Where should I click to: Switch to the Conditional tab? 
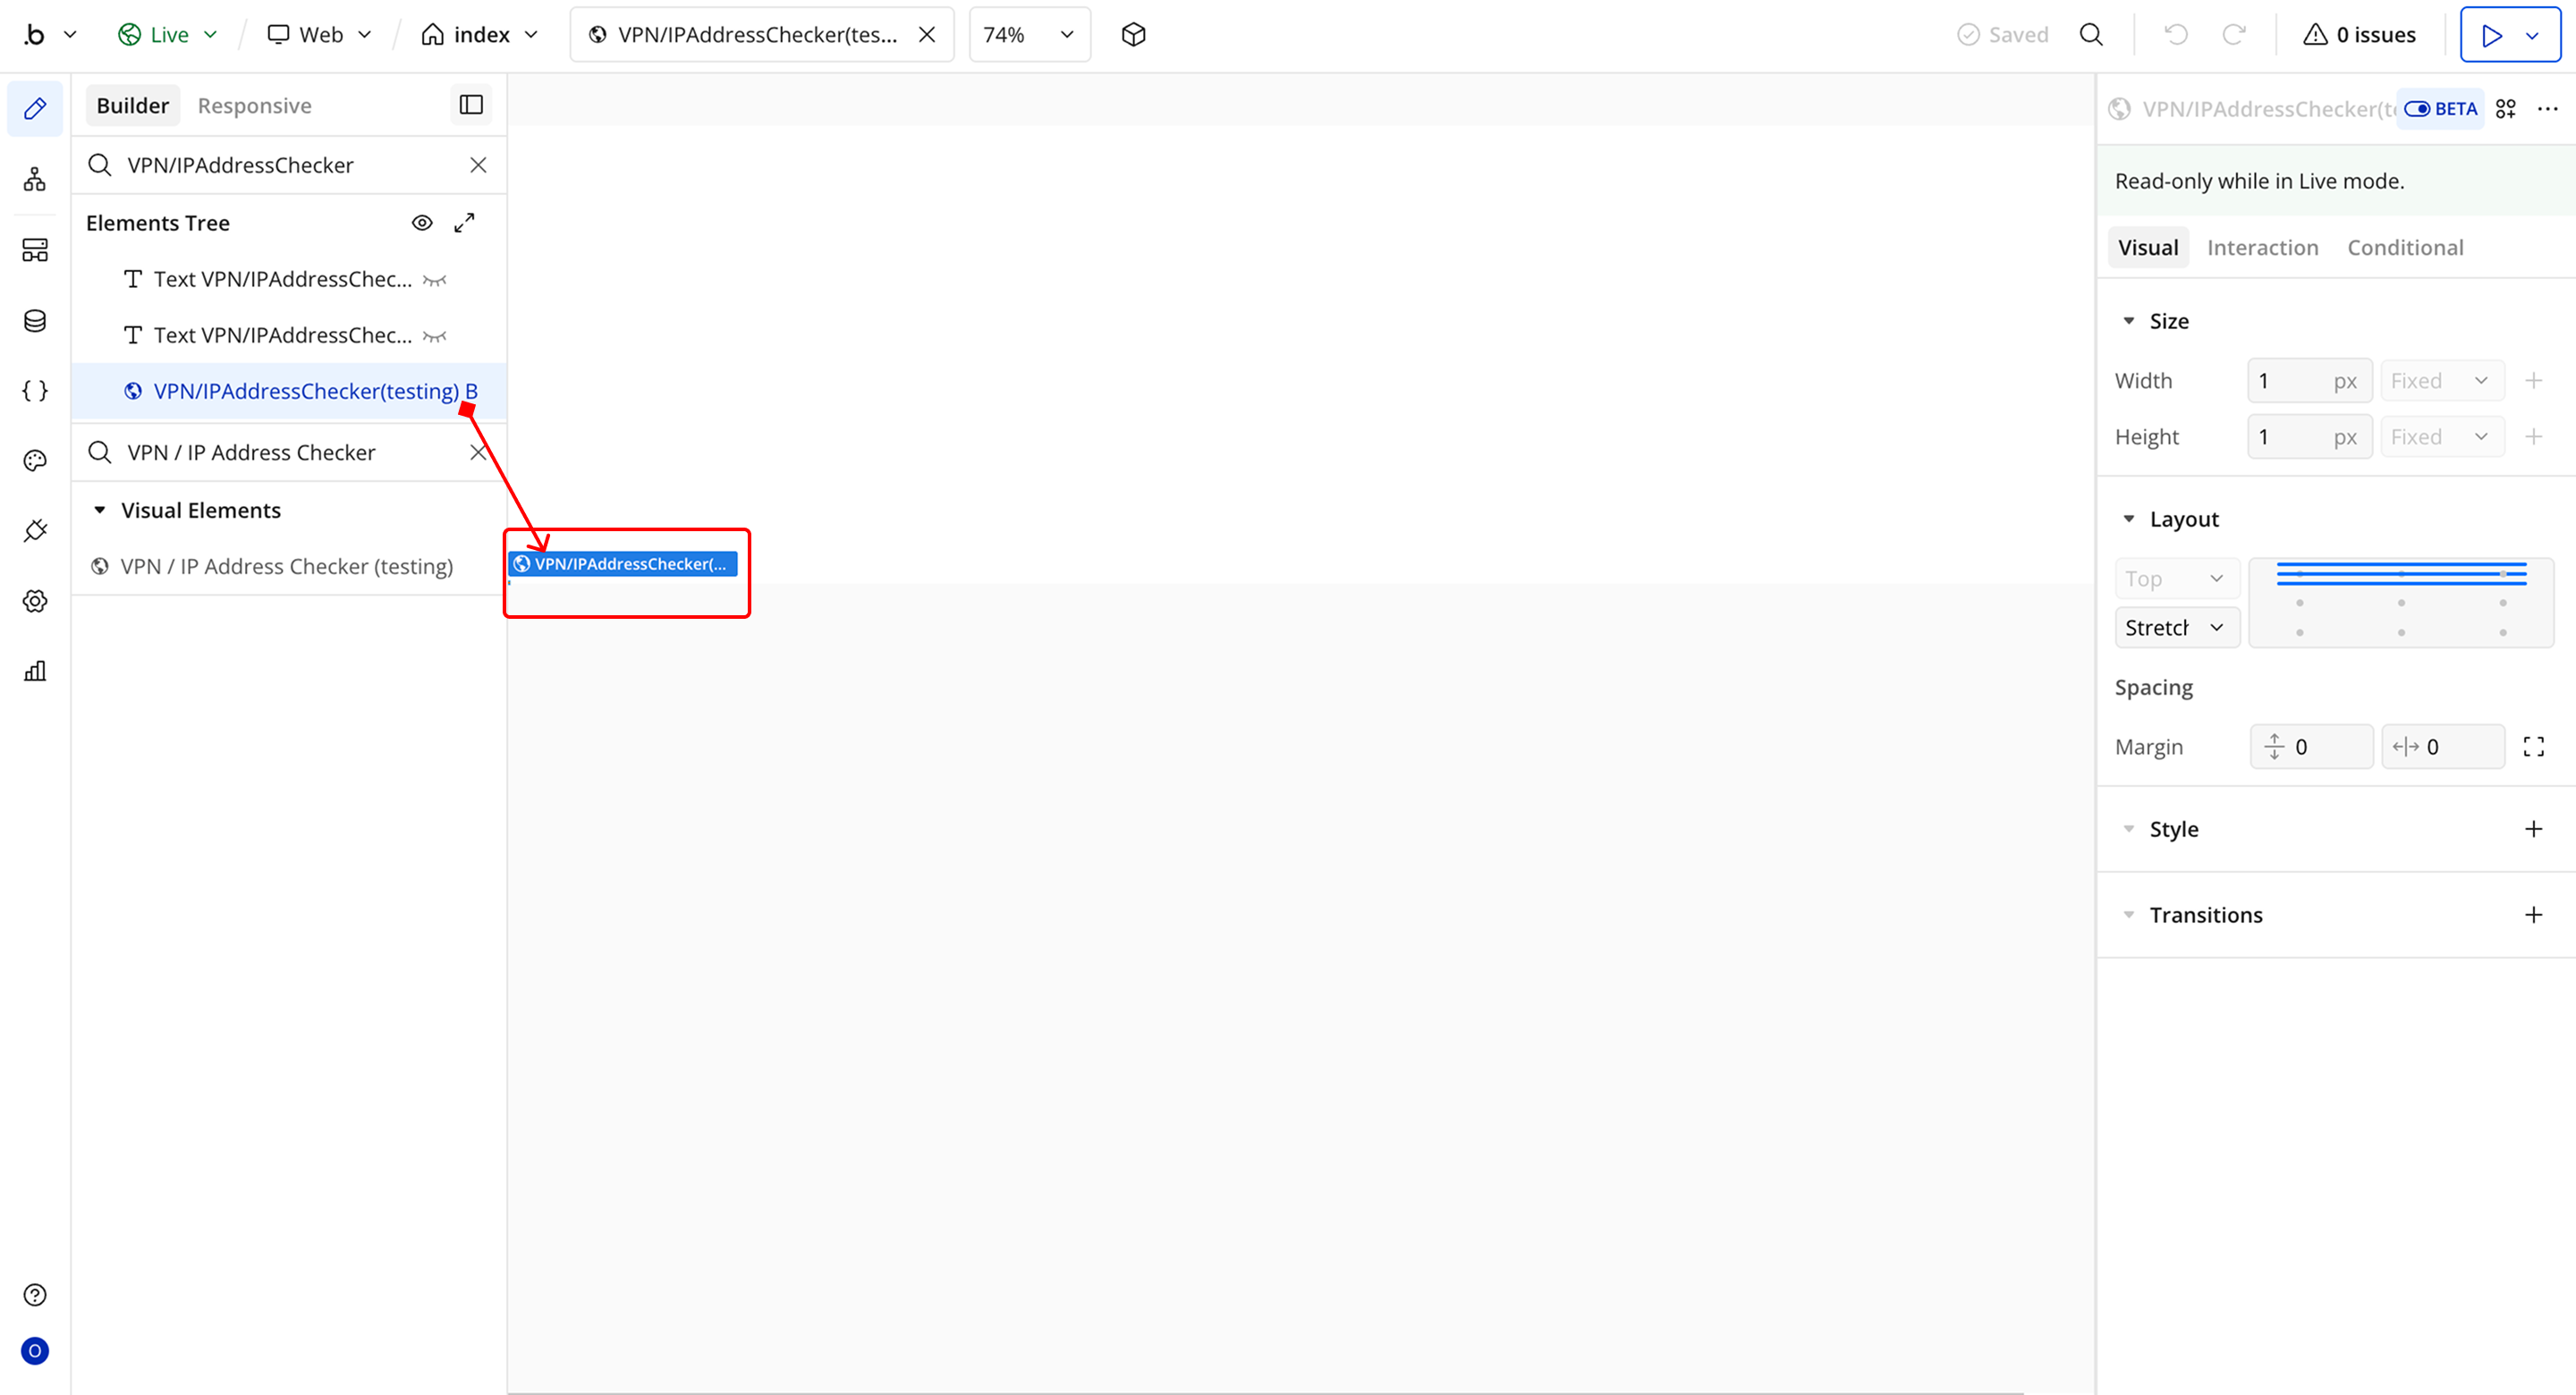[2405, 248]
